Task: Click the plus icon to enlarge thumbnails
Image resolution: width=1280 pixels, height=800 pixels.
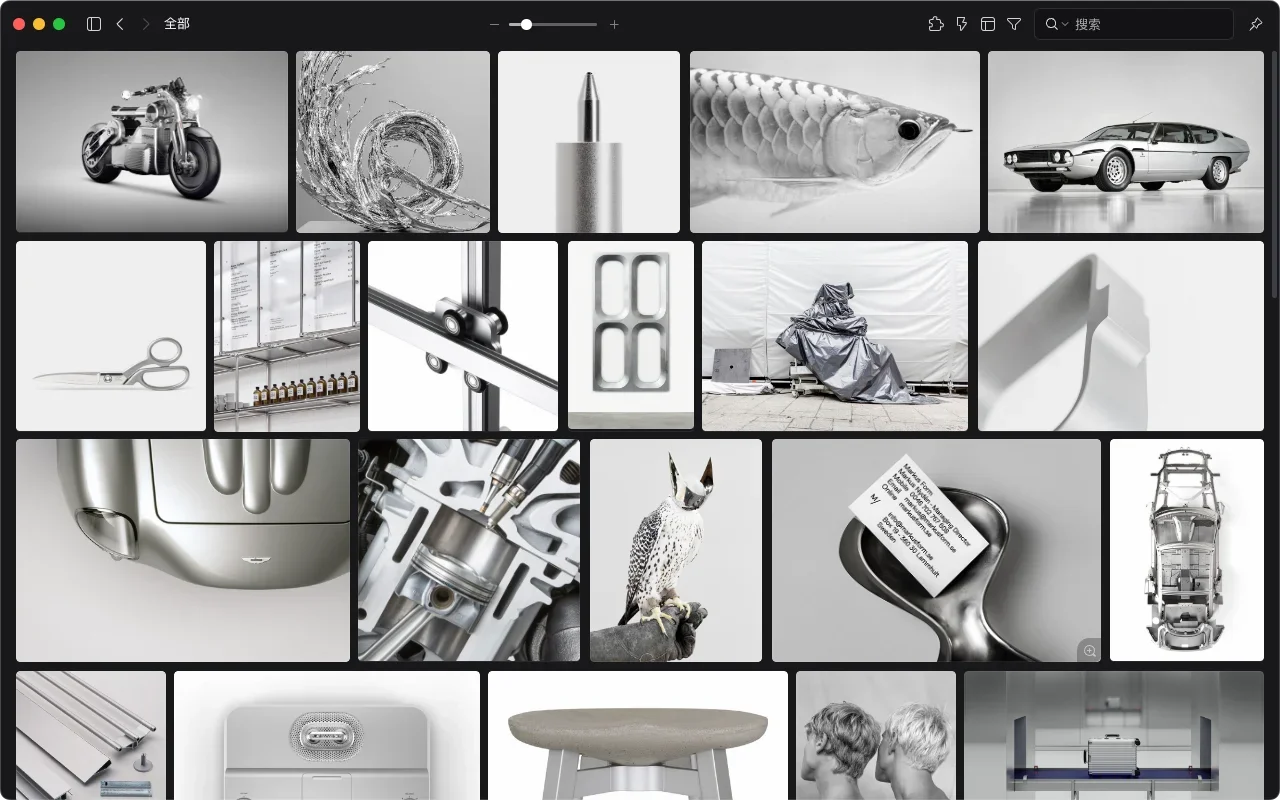Action: [x=614, y=24]
